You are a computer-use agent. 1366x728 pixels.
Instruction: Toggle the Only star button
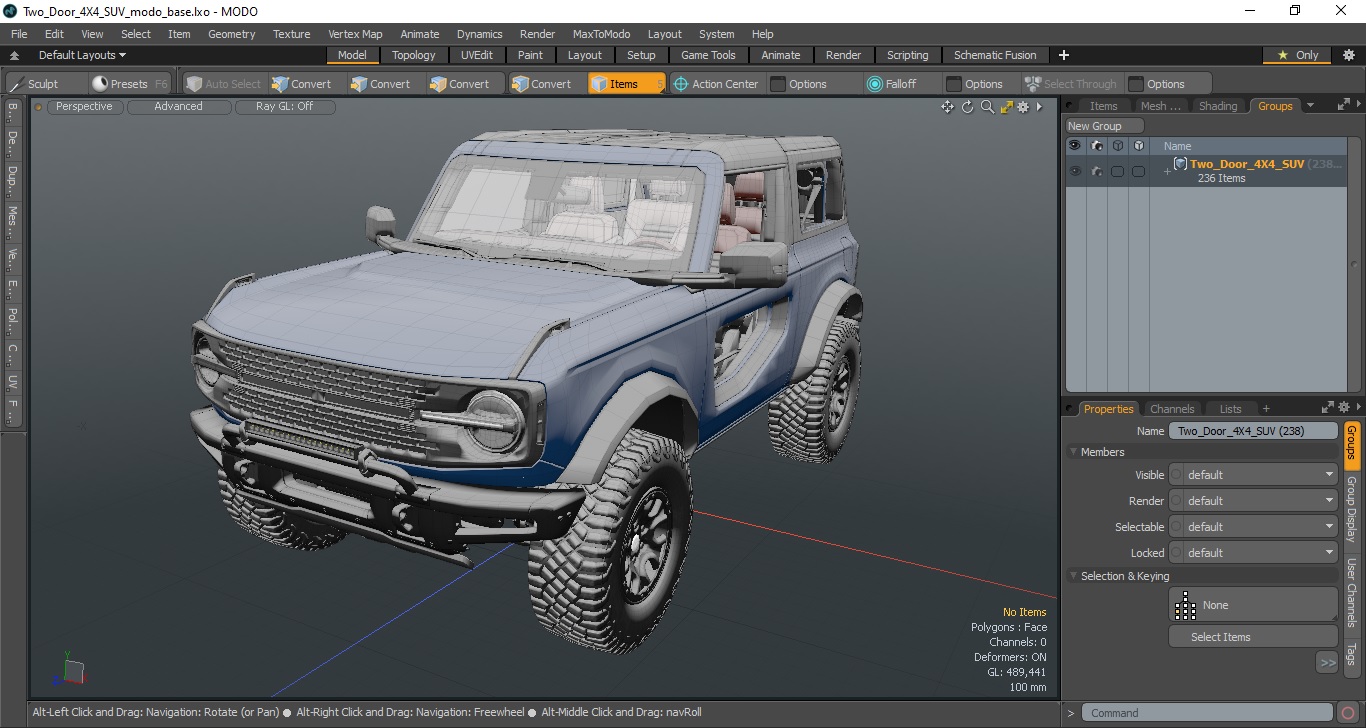[x=1298, y=55]
